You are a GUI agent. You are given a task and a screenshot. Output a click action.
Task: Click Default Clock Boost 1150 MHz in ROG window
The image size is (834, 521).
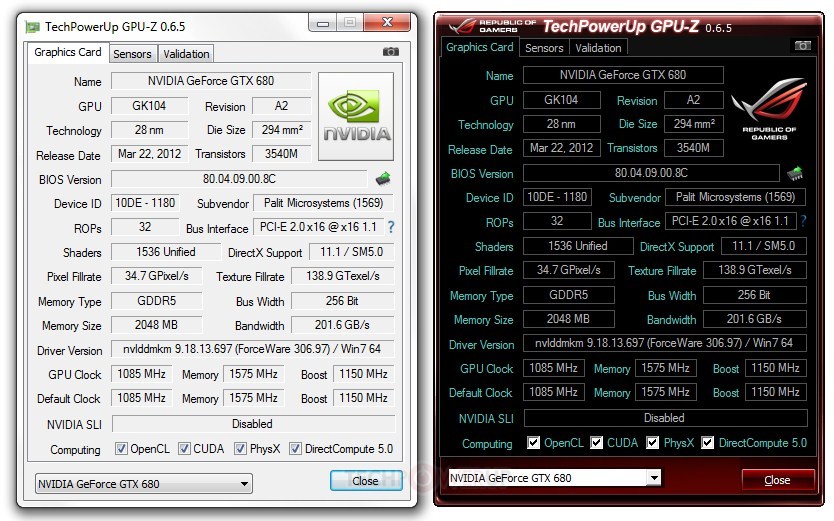pos(775,392)
